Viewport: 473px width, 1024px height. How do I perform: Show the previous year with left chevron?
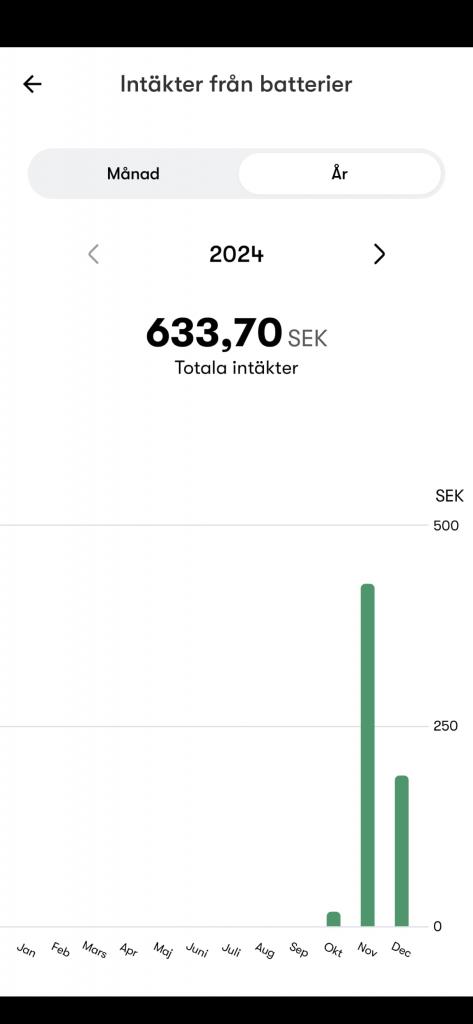coord(93,254)
